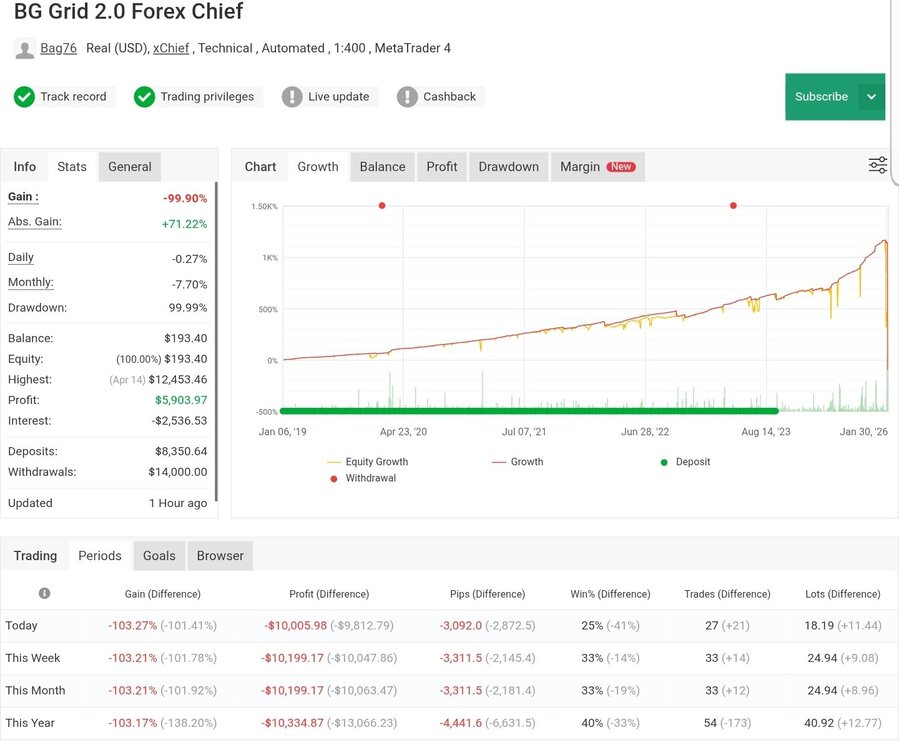Toggle the Growth legend series
Screen dimensions: 899x750
pos(518,462)
